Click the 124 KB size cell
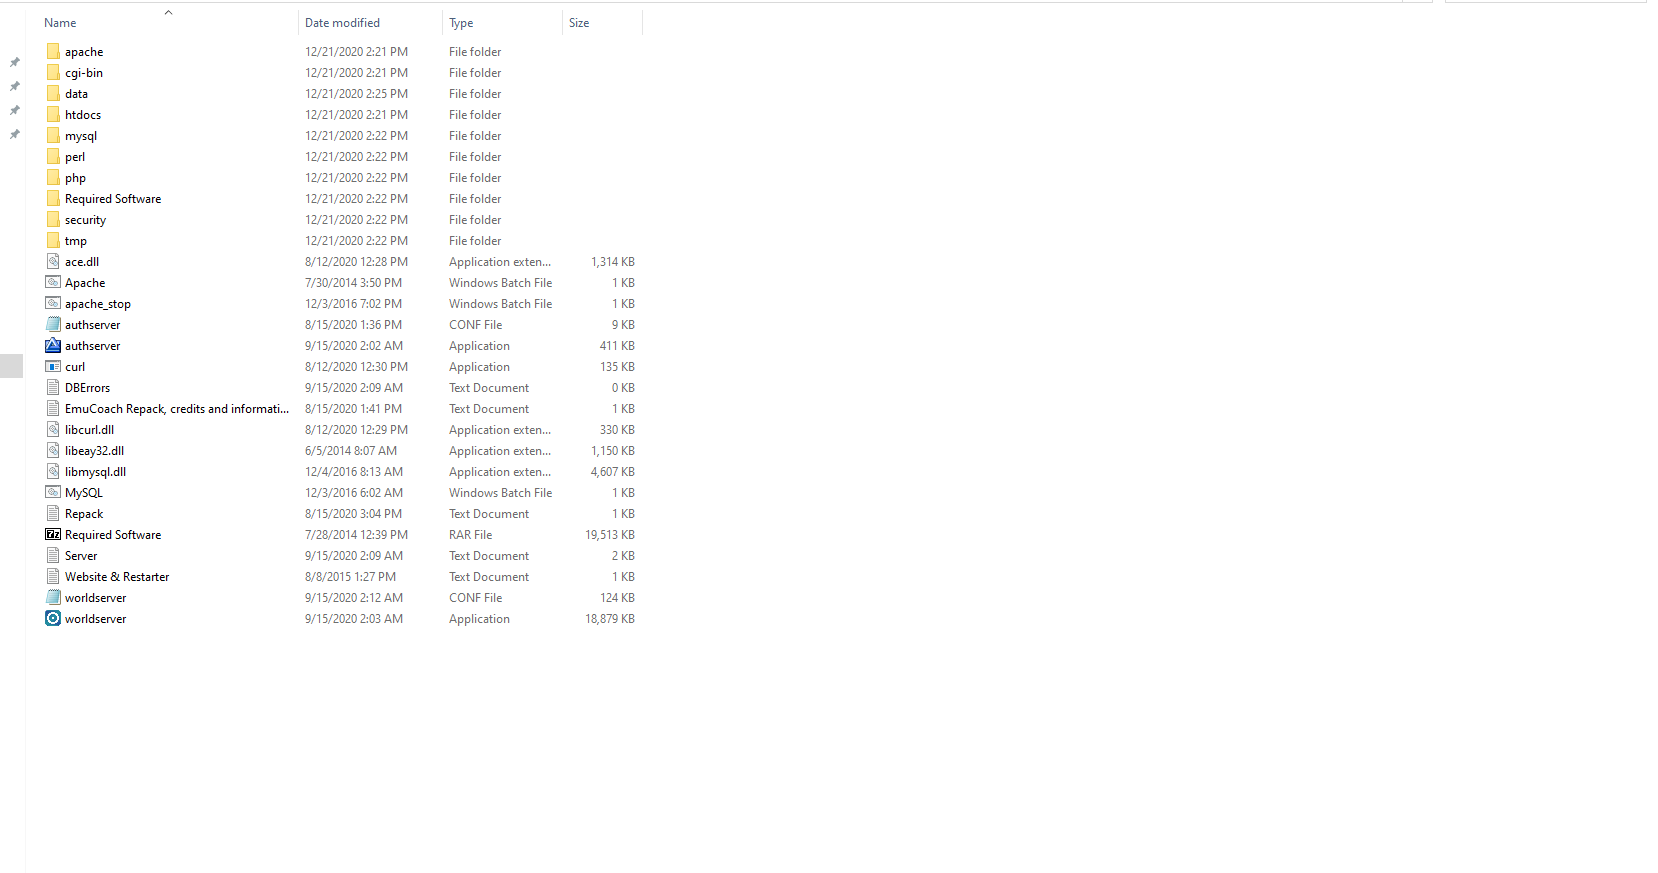 pyautogui.click(x=617, y=597)
